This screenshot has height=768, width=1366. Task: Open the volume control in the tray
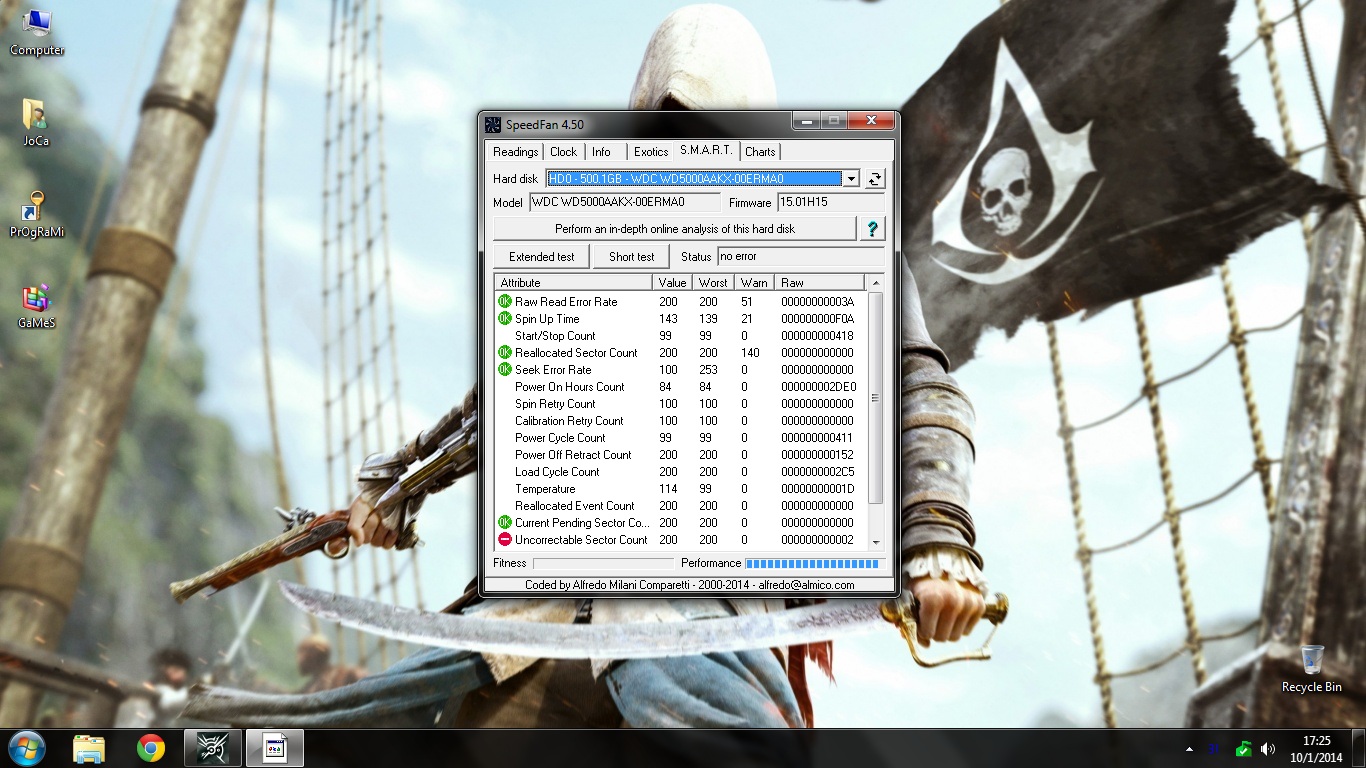1268,749
